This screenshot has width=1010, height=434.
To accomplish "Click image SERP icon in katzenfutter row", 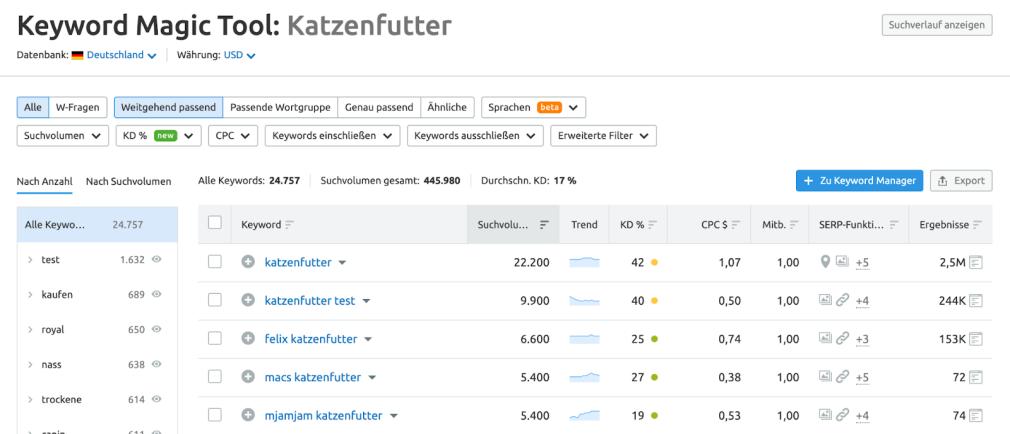I will [x=842, y=261].
